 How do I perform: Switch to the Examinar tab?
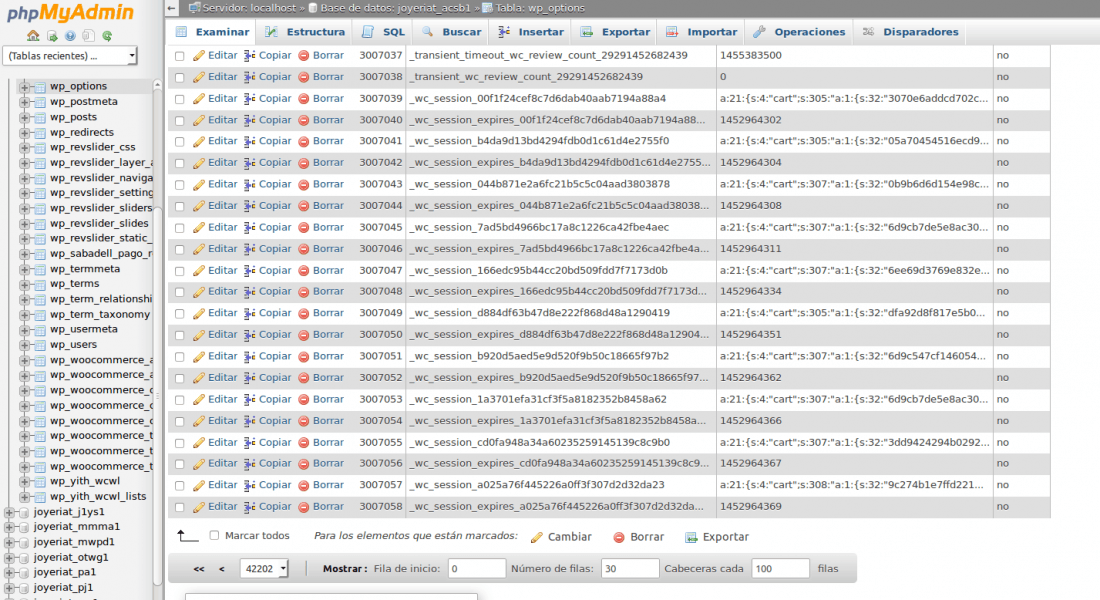pyautogui.click(x=212, y=32)
